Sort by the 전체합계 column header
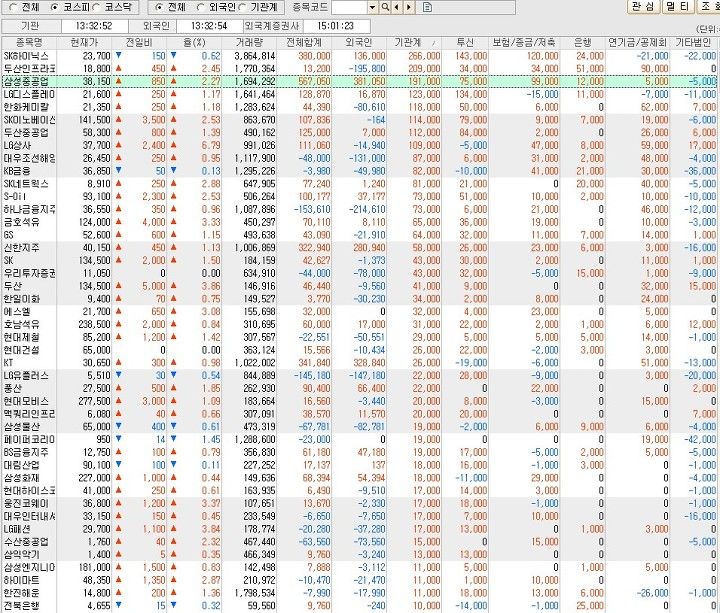720x613 pixels. click(x=304, y=43)
